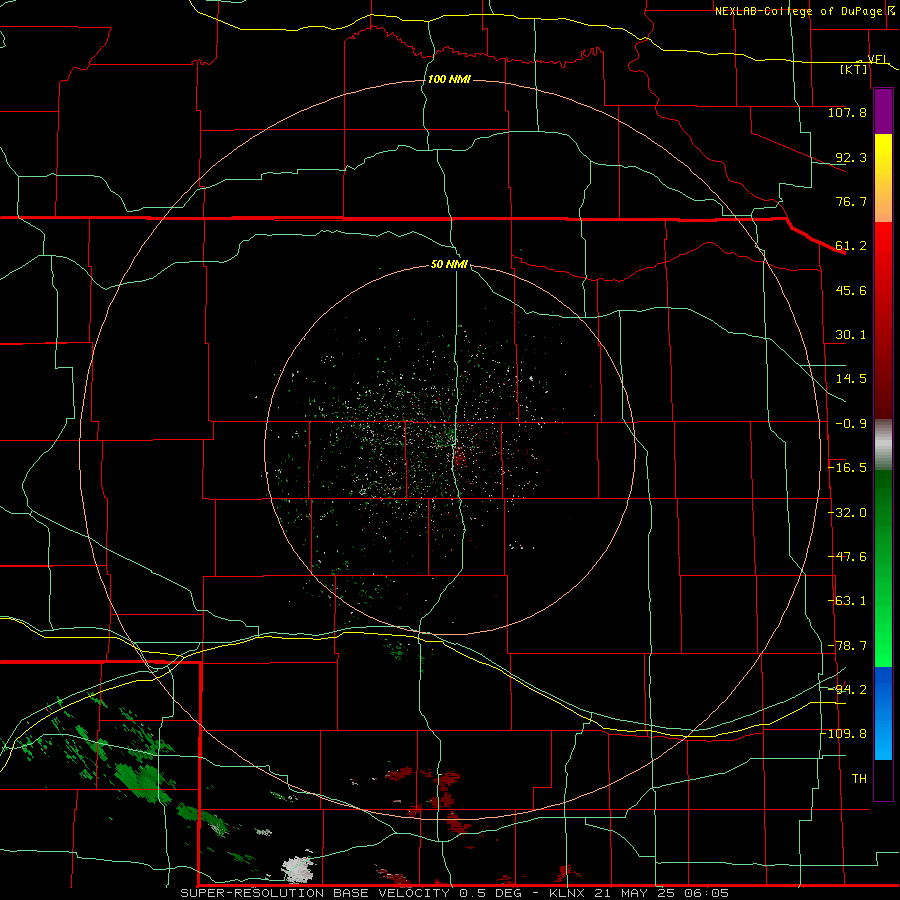This screenshot has width=900, height=900.
Task: Click the 76.7 scale value
Action: point(851,201)
